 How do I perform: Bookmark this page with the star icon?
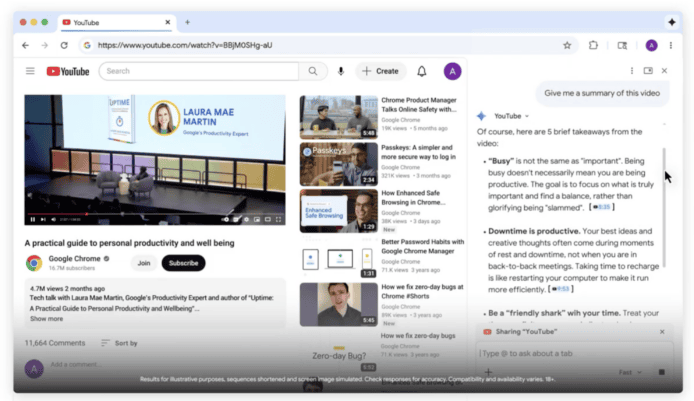[x=567, y=45]
